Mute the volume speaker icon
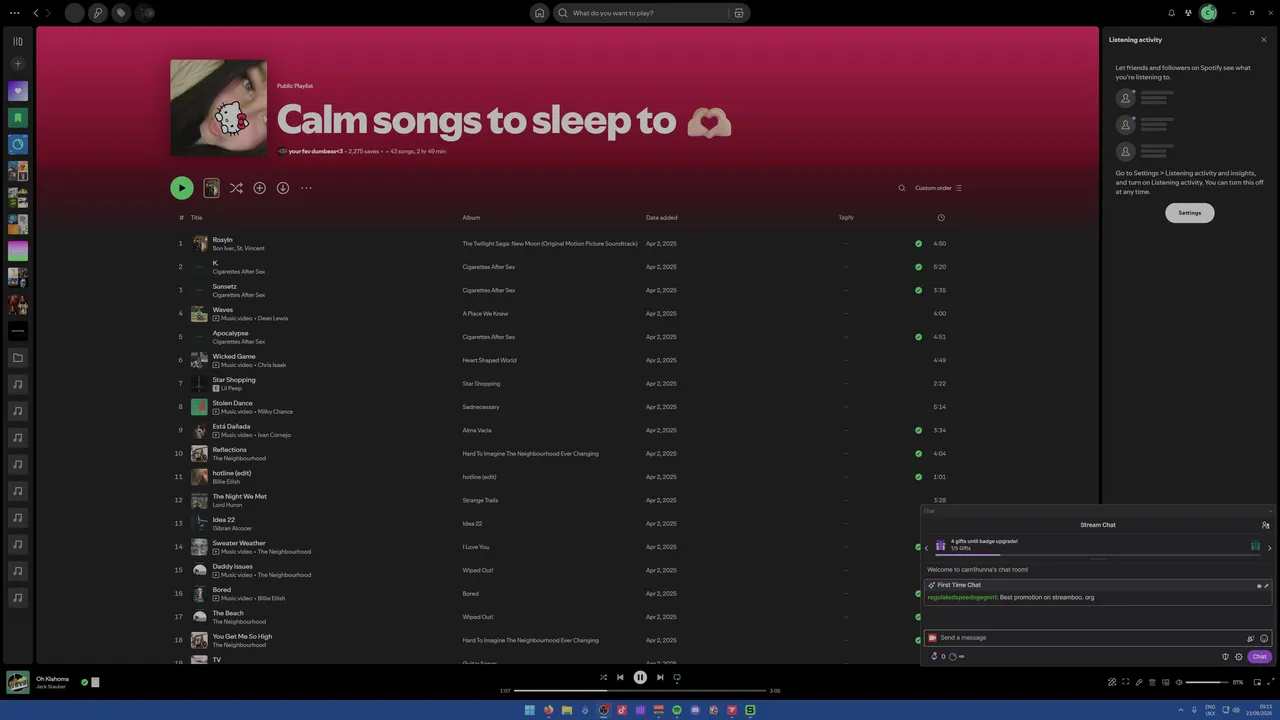This screenshot has width=1280, height=720. (1178, 682)
